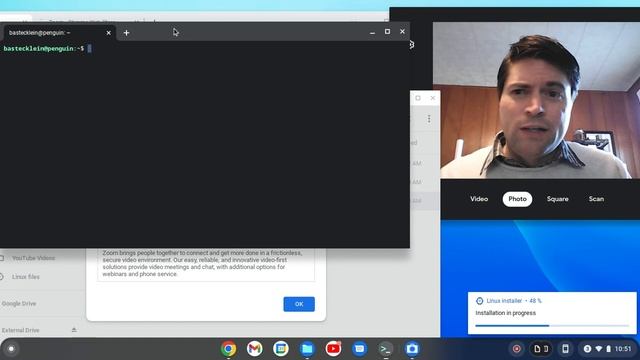Maximize the Files window behind terminal
The height and width of the screenshot is (360, 640).
coord(418,98)
